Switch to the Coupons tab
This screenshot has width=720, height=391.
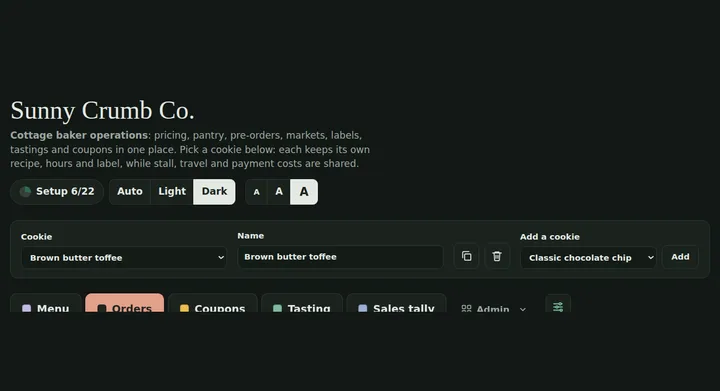pyautogui.click(x=213, y=304)
